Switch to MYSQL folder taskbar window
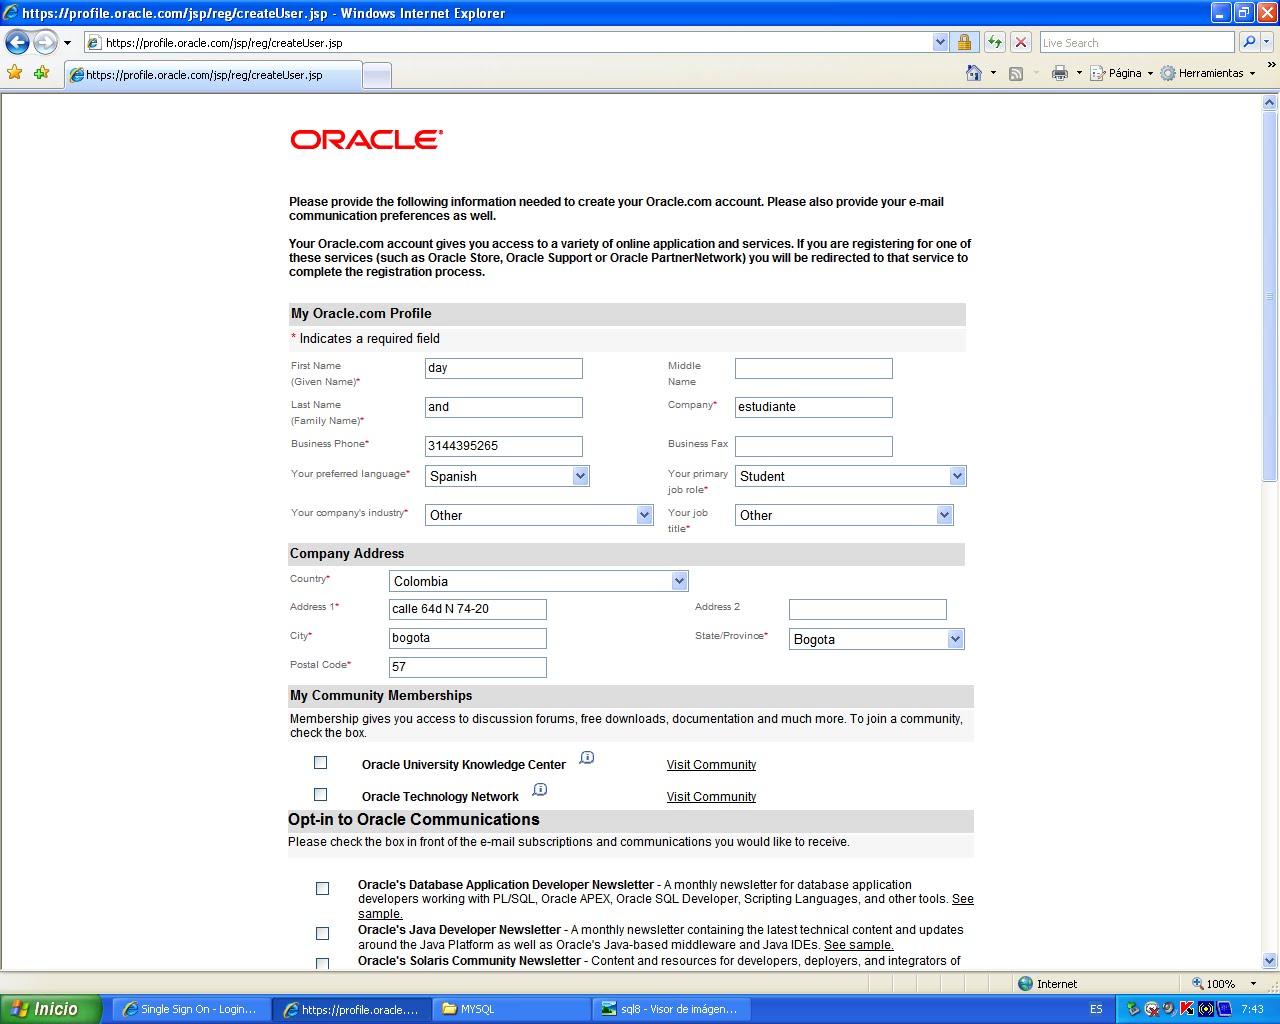The height and width of the screenshot is (1024, 1280). coord(510,1010)
